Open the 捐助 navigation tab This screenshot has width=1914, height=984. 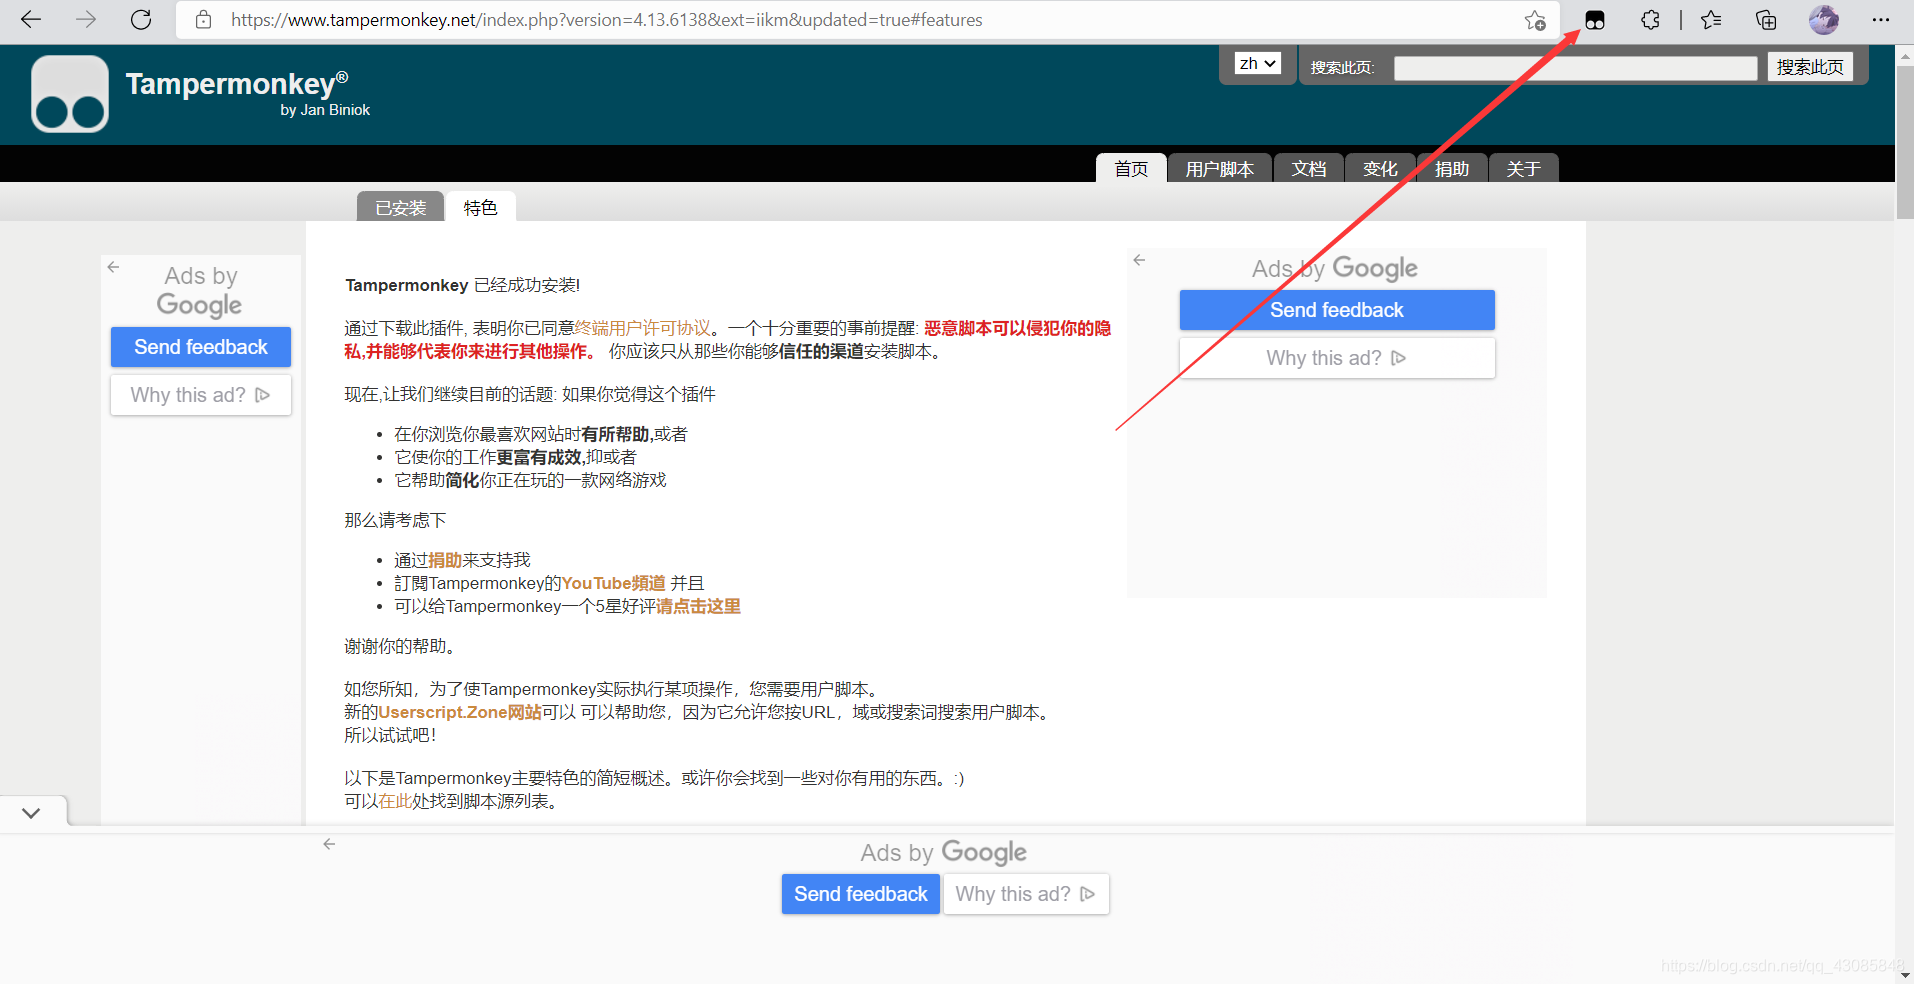pos(1452,168)
